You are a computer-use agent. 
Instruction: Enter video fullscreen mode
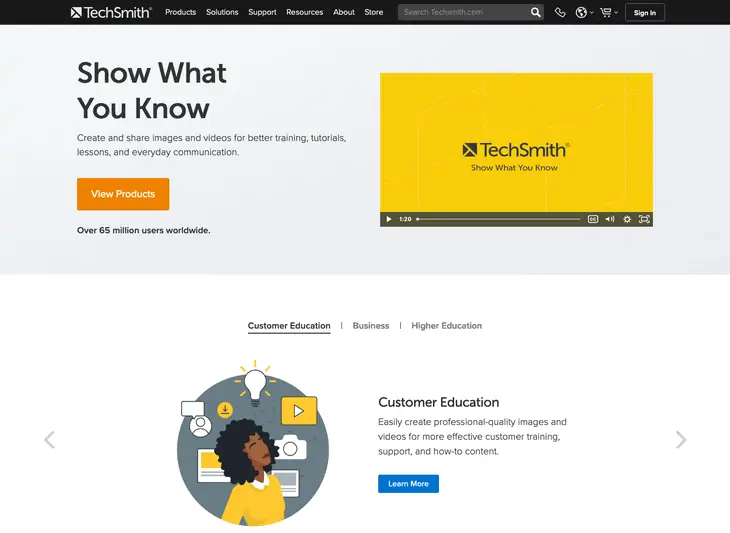click(644, 219)
